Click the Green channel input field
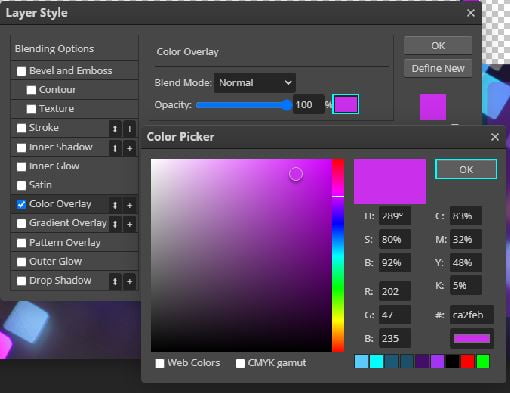The width and height of the screenshot is (510, 393). (x=395, y=315)
